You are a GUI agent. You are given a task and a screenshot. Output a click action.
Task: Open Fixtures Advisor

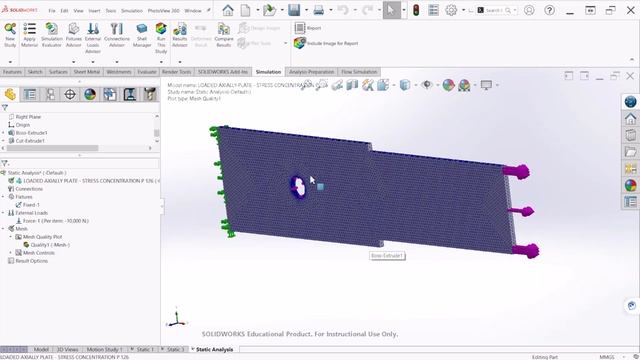click(x=73, y=35)
